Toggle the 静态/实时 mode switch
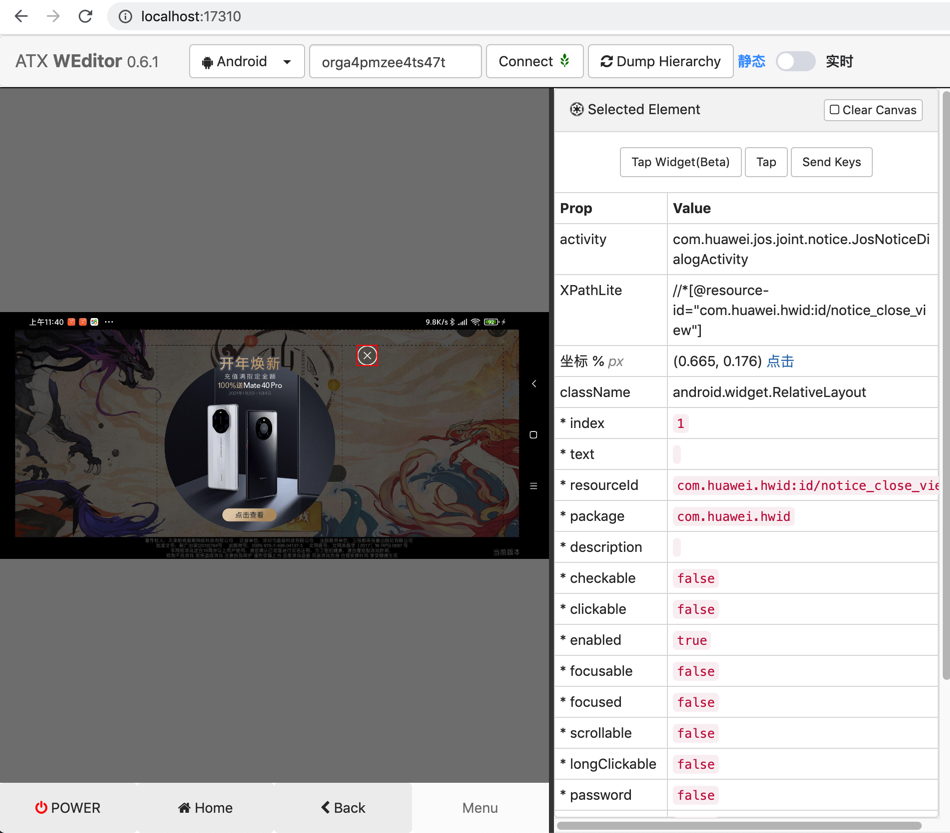The width and height of the screenshot is (950, 833). click(796, 61)
